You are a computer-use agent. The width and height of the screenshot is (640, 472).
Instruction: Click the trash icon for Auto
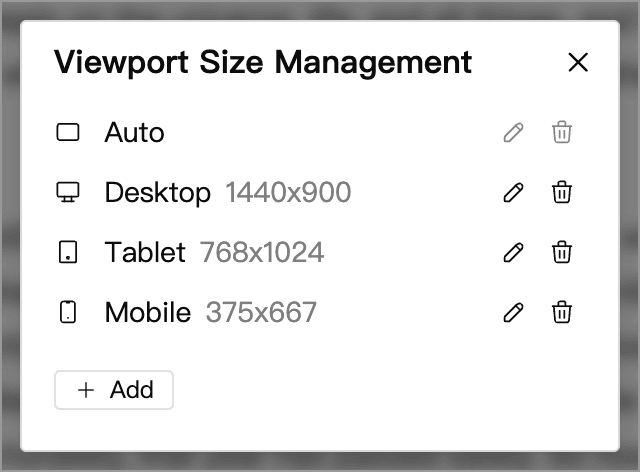562,132
